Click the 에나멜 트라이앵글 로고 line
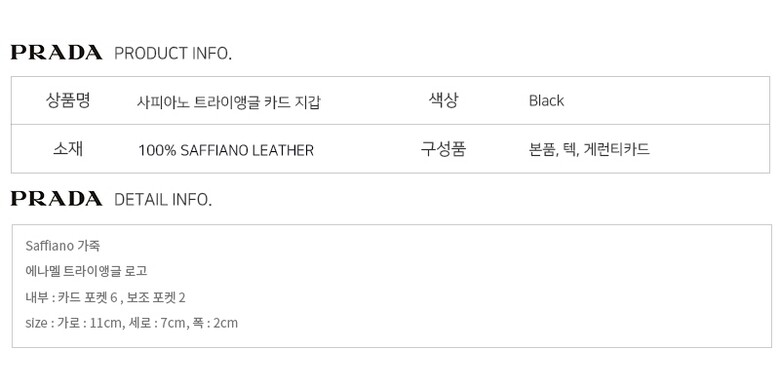Screen dimensions: 780x389 [86, 271]
